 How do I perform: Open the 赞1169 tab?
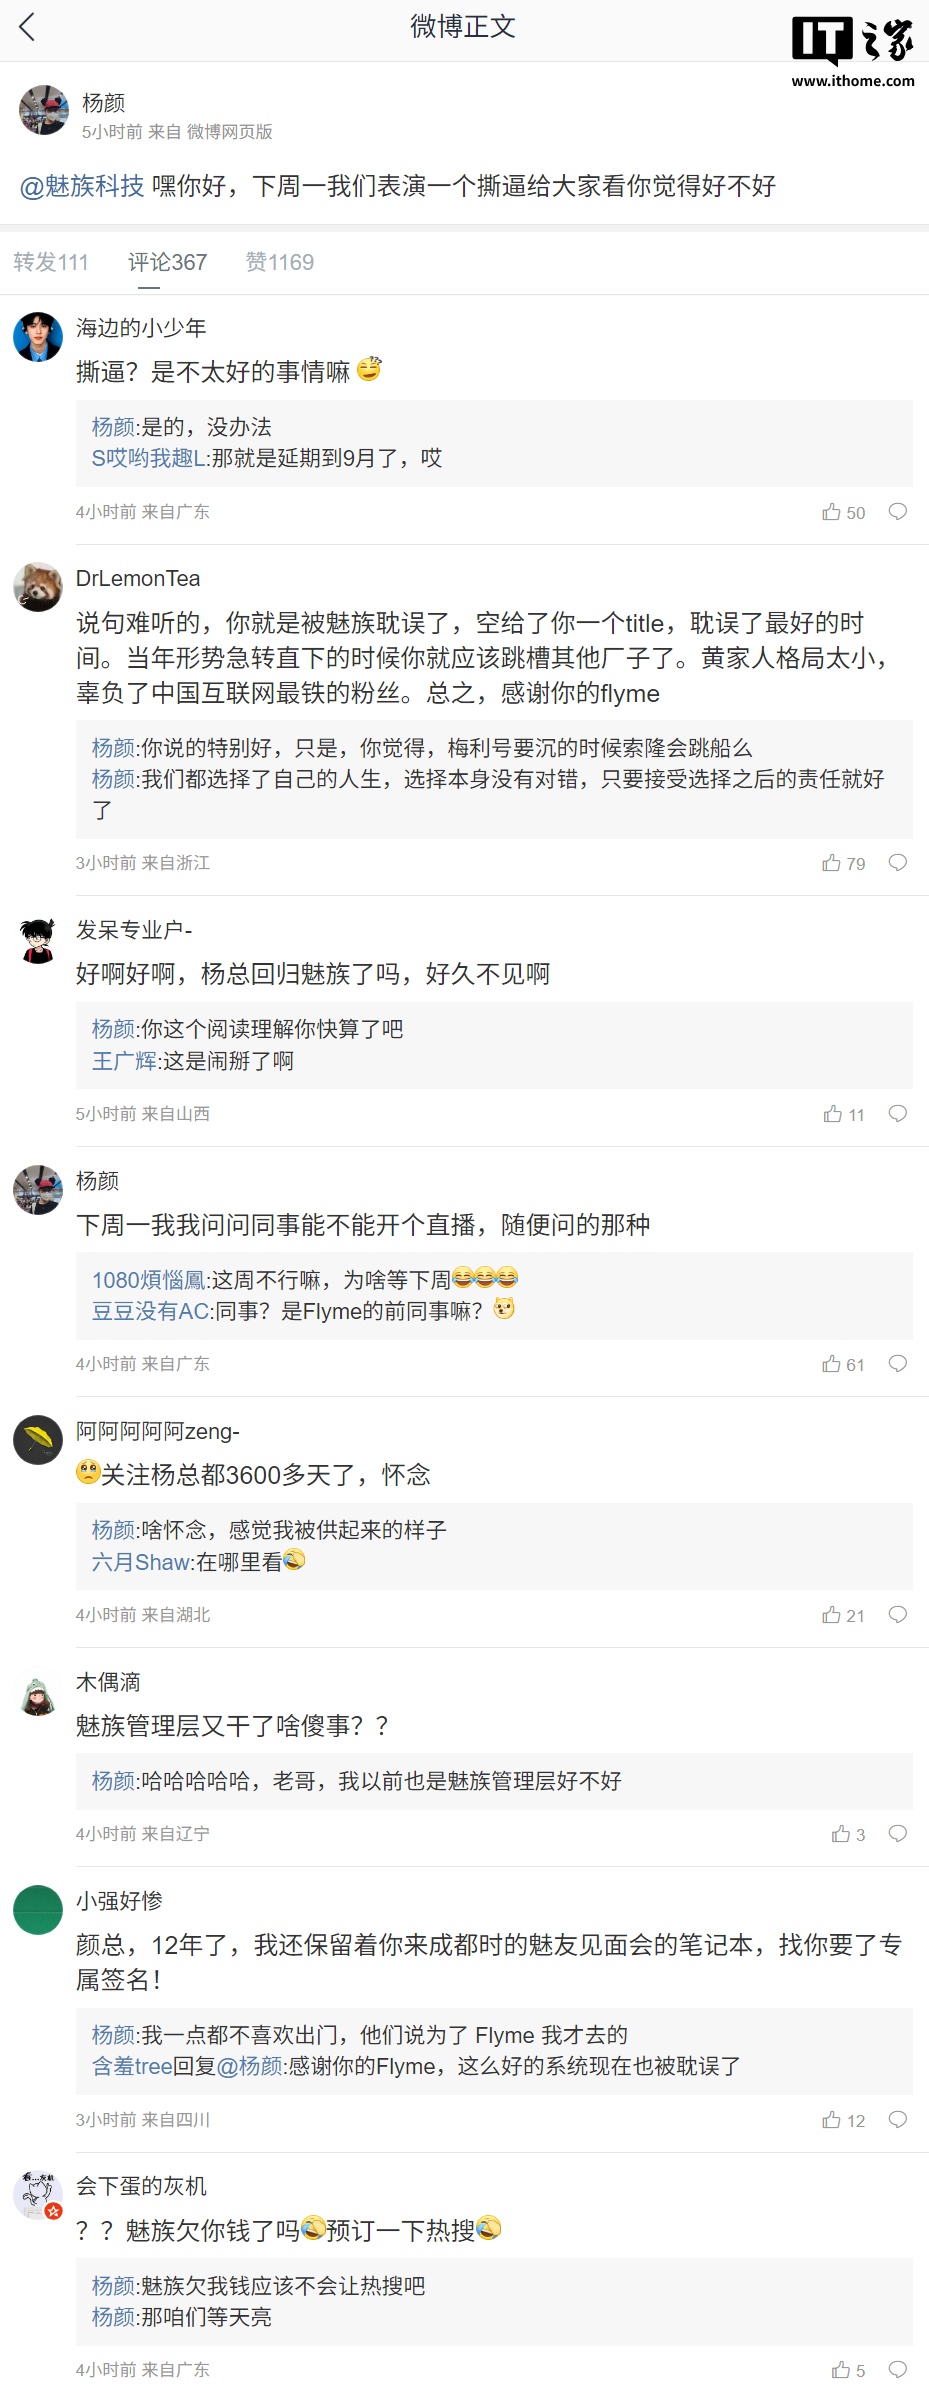[x=279, y=261]
